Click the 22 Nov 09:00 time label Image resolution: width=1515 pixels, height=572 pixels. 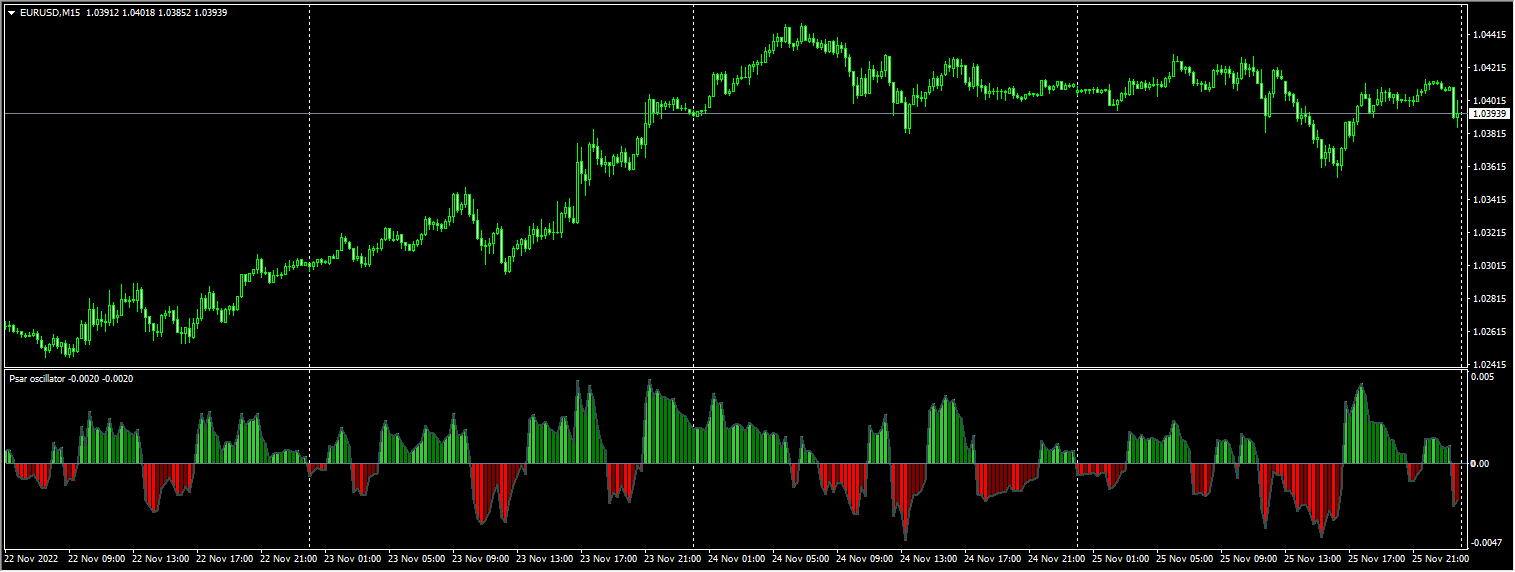pyautogui.click(x=97, y=559)
